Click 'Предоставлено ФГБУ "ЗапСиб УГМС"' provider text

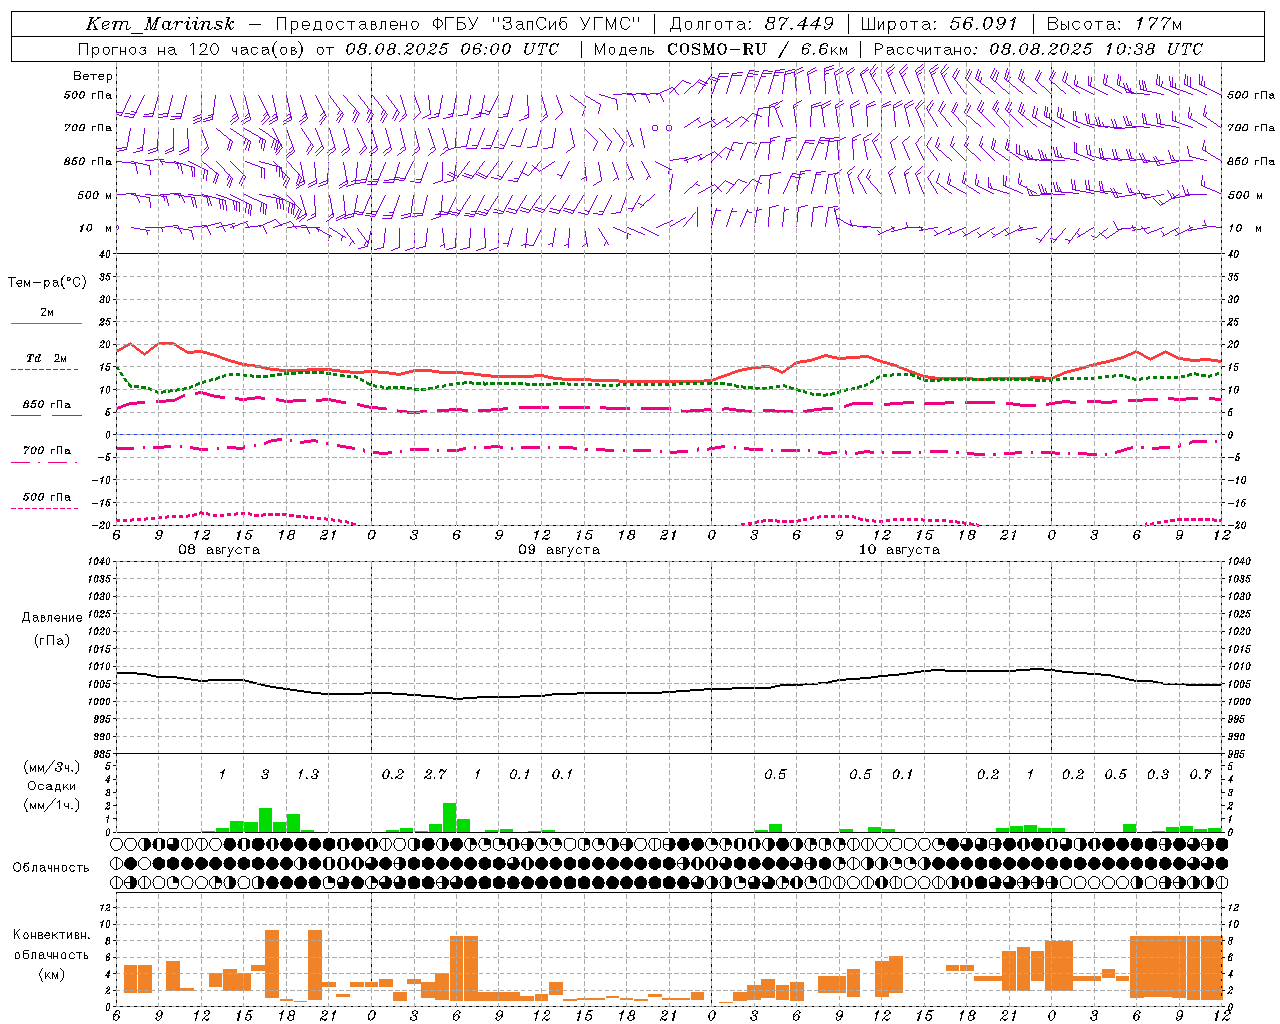457,24
